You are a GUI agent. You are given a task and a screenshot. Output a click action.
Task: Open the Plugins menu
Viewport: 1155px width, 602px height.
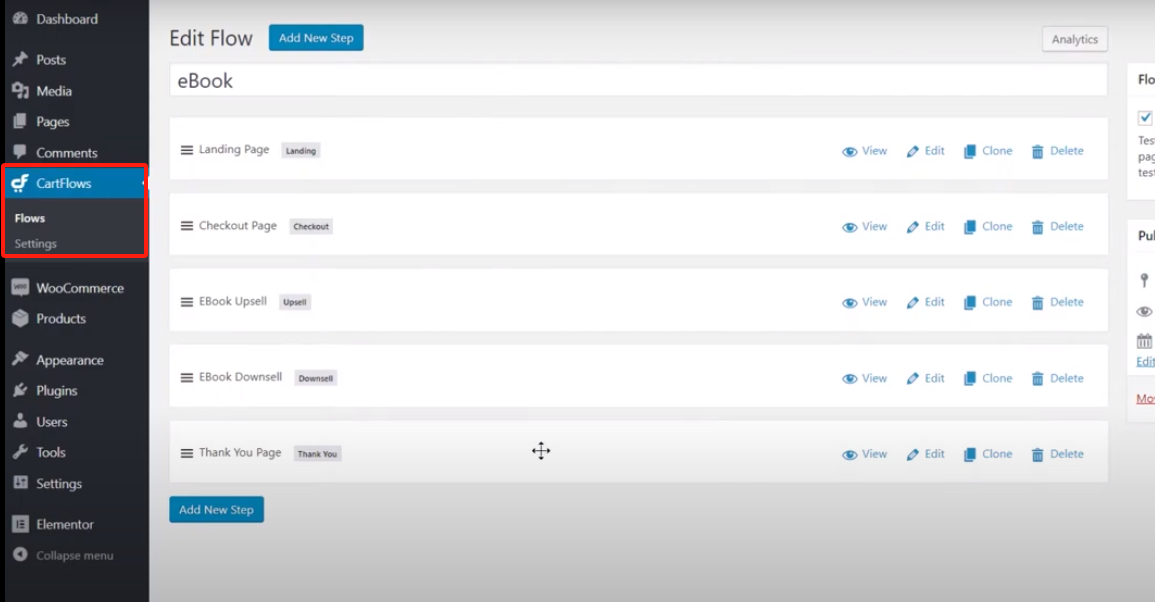tap(56, 391)
